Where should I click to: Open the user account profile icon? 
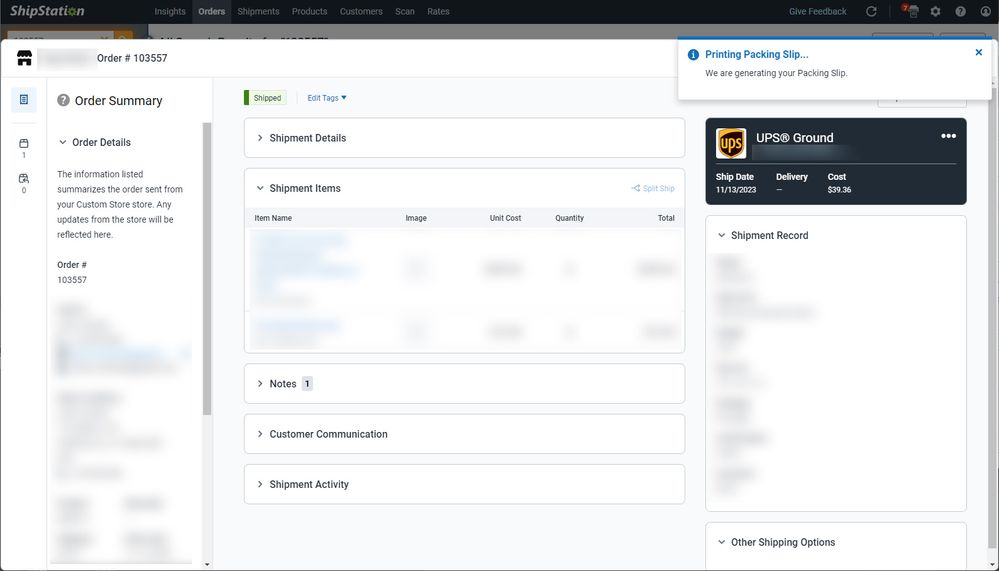point(985,12)
